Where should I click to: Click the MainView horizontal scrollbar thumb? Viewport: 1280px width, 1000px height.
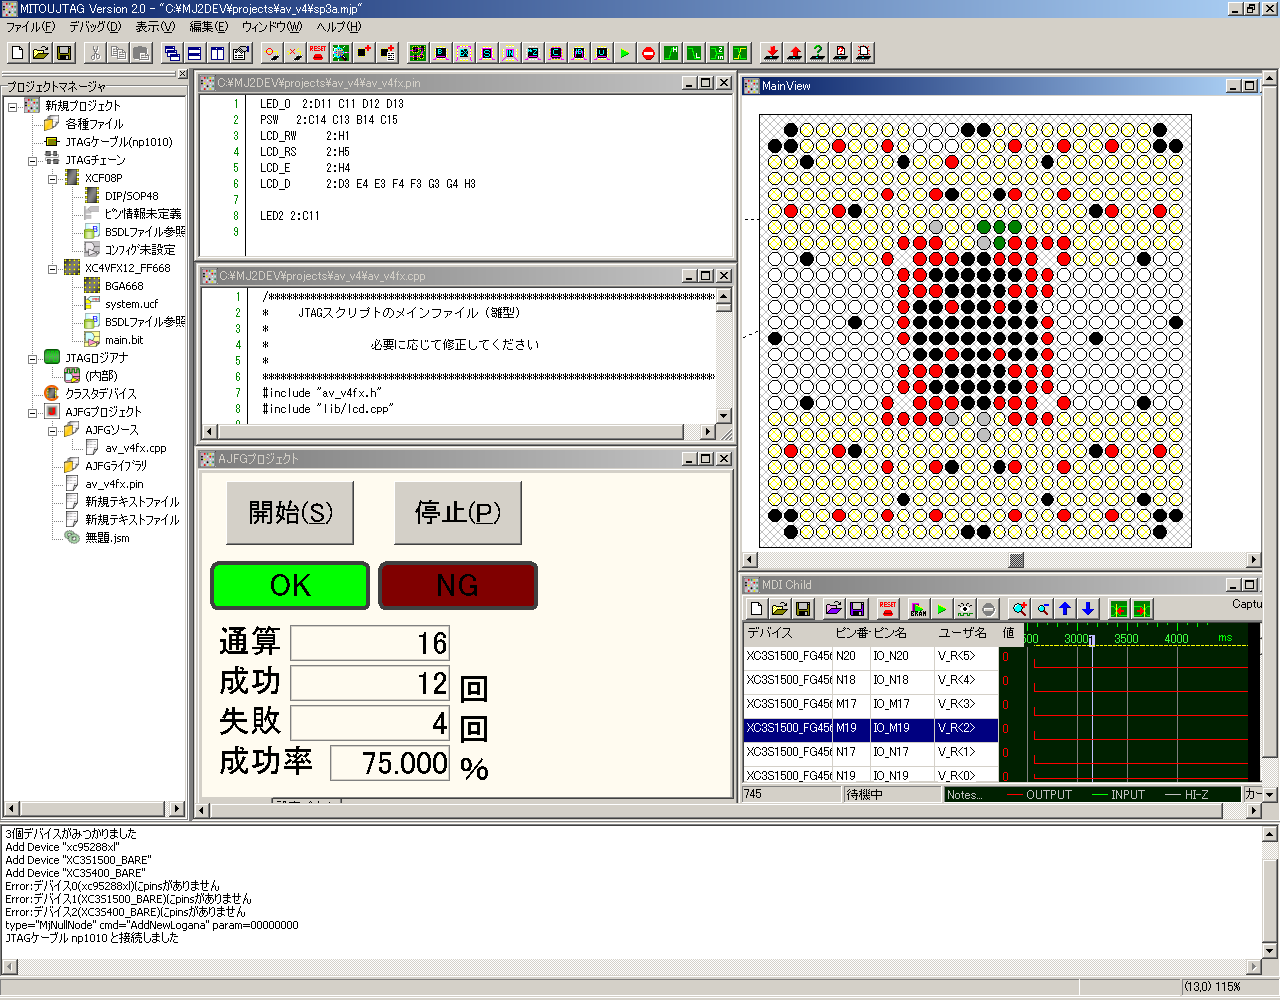pyautogui.click(x=1016, y=560)
